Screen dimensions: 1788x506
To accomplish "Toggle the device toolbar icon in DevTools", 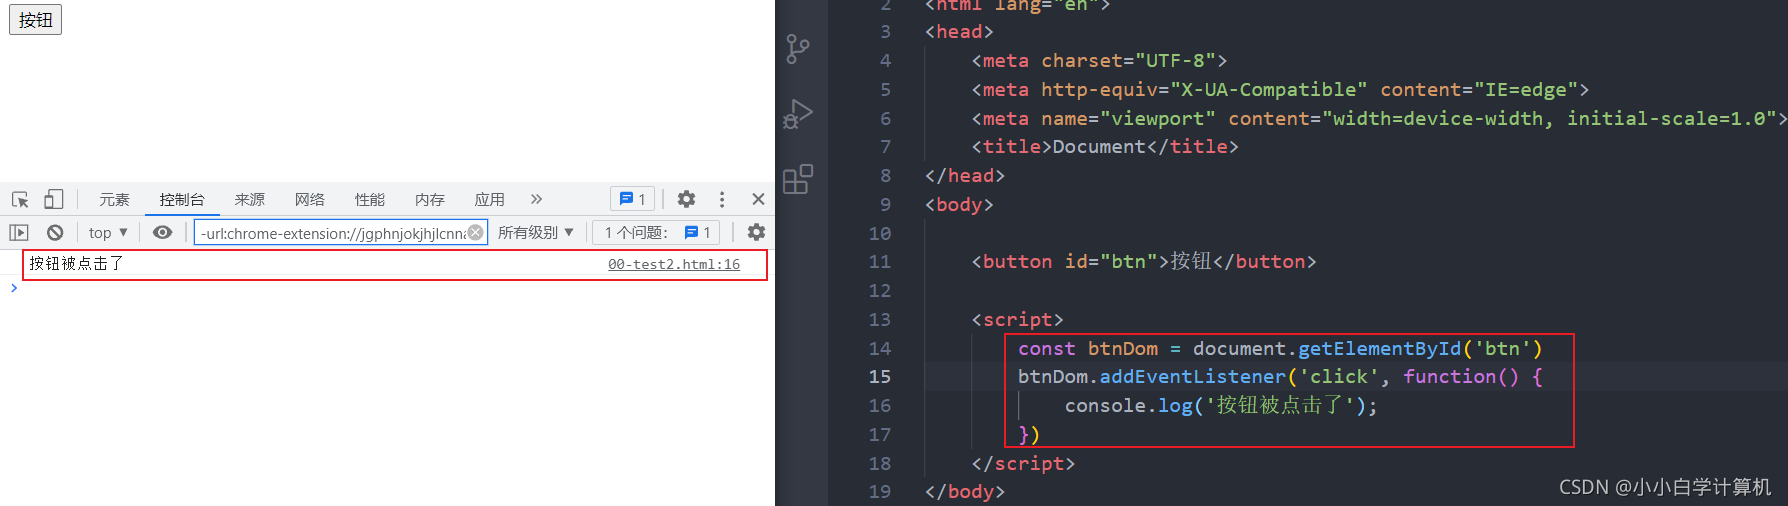I will pyautogui.click(x=53, y=199).
